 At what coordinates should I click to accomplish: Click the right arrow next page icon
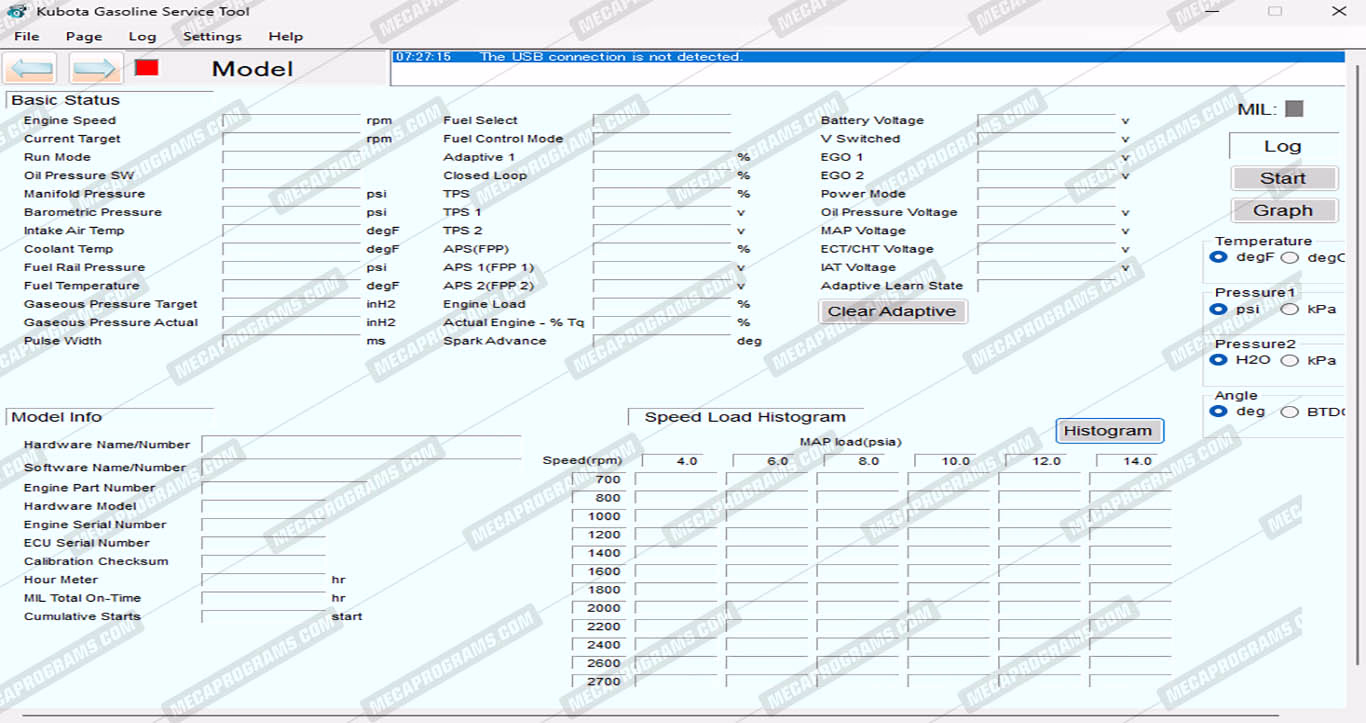[x=96, y=69]
